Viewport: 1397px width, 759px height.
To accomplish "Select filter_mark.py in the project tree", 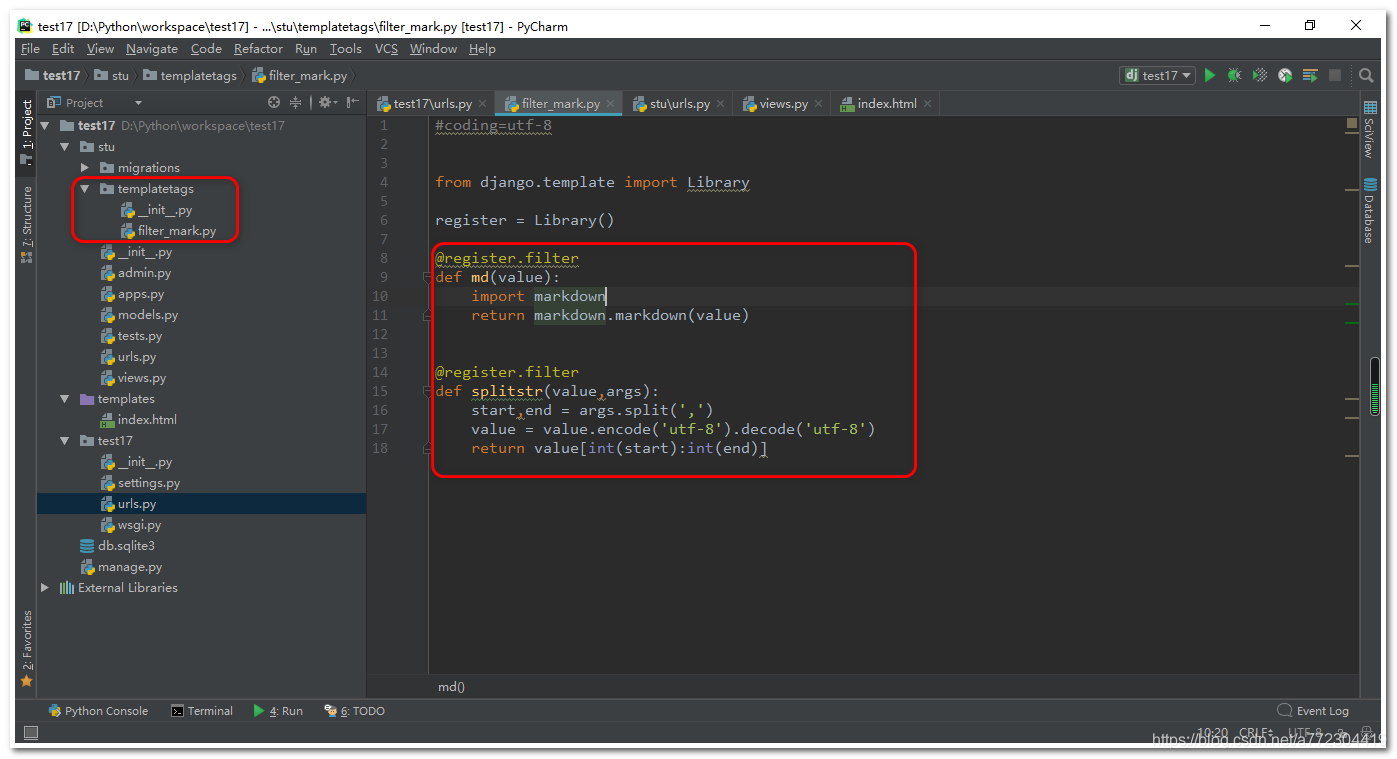I will 167,231.
